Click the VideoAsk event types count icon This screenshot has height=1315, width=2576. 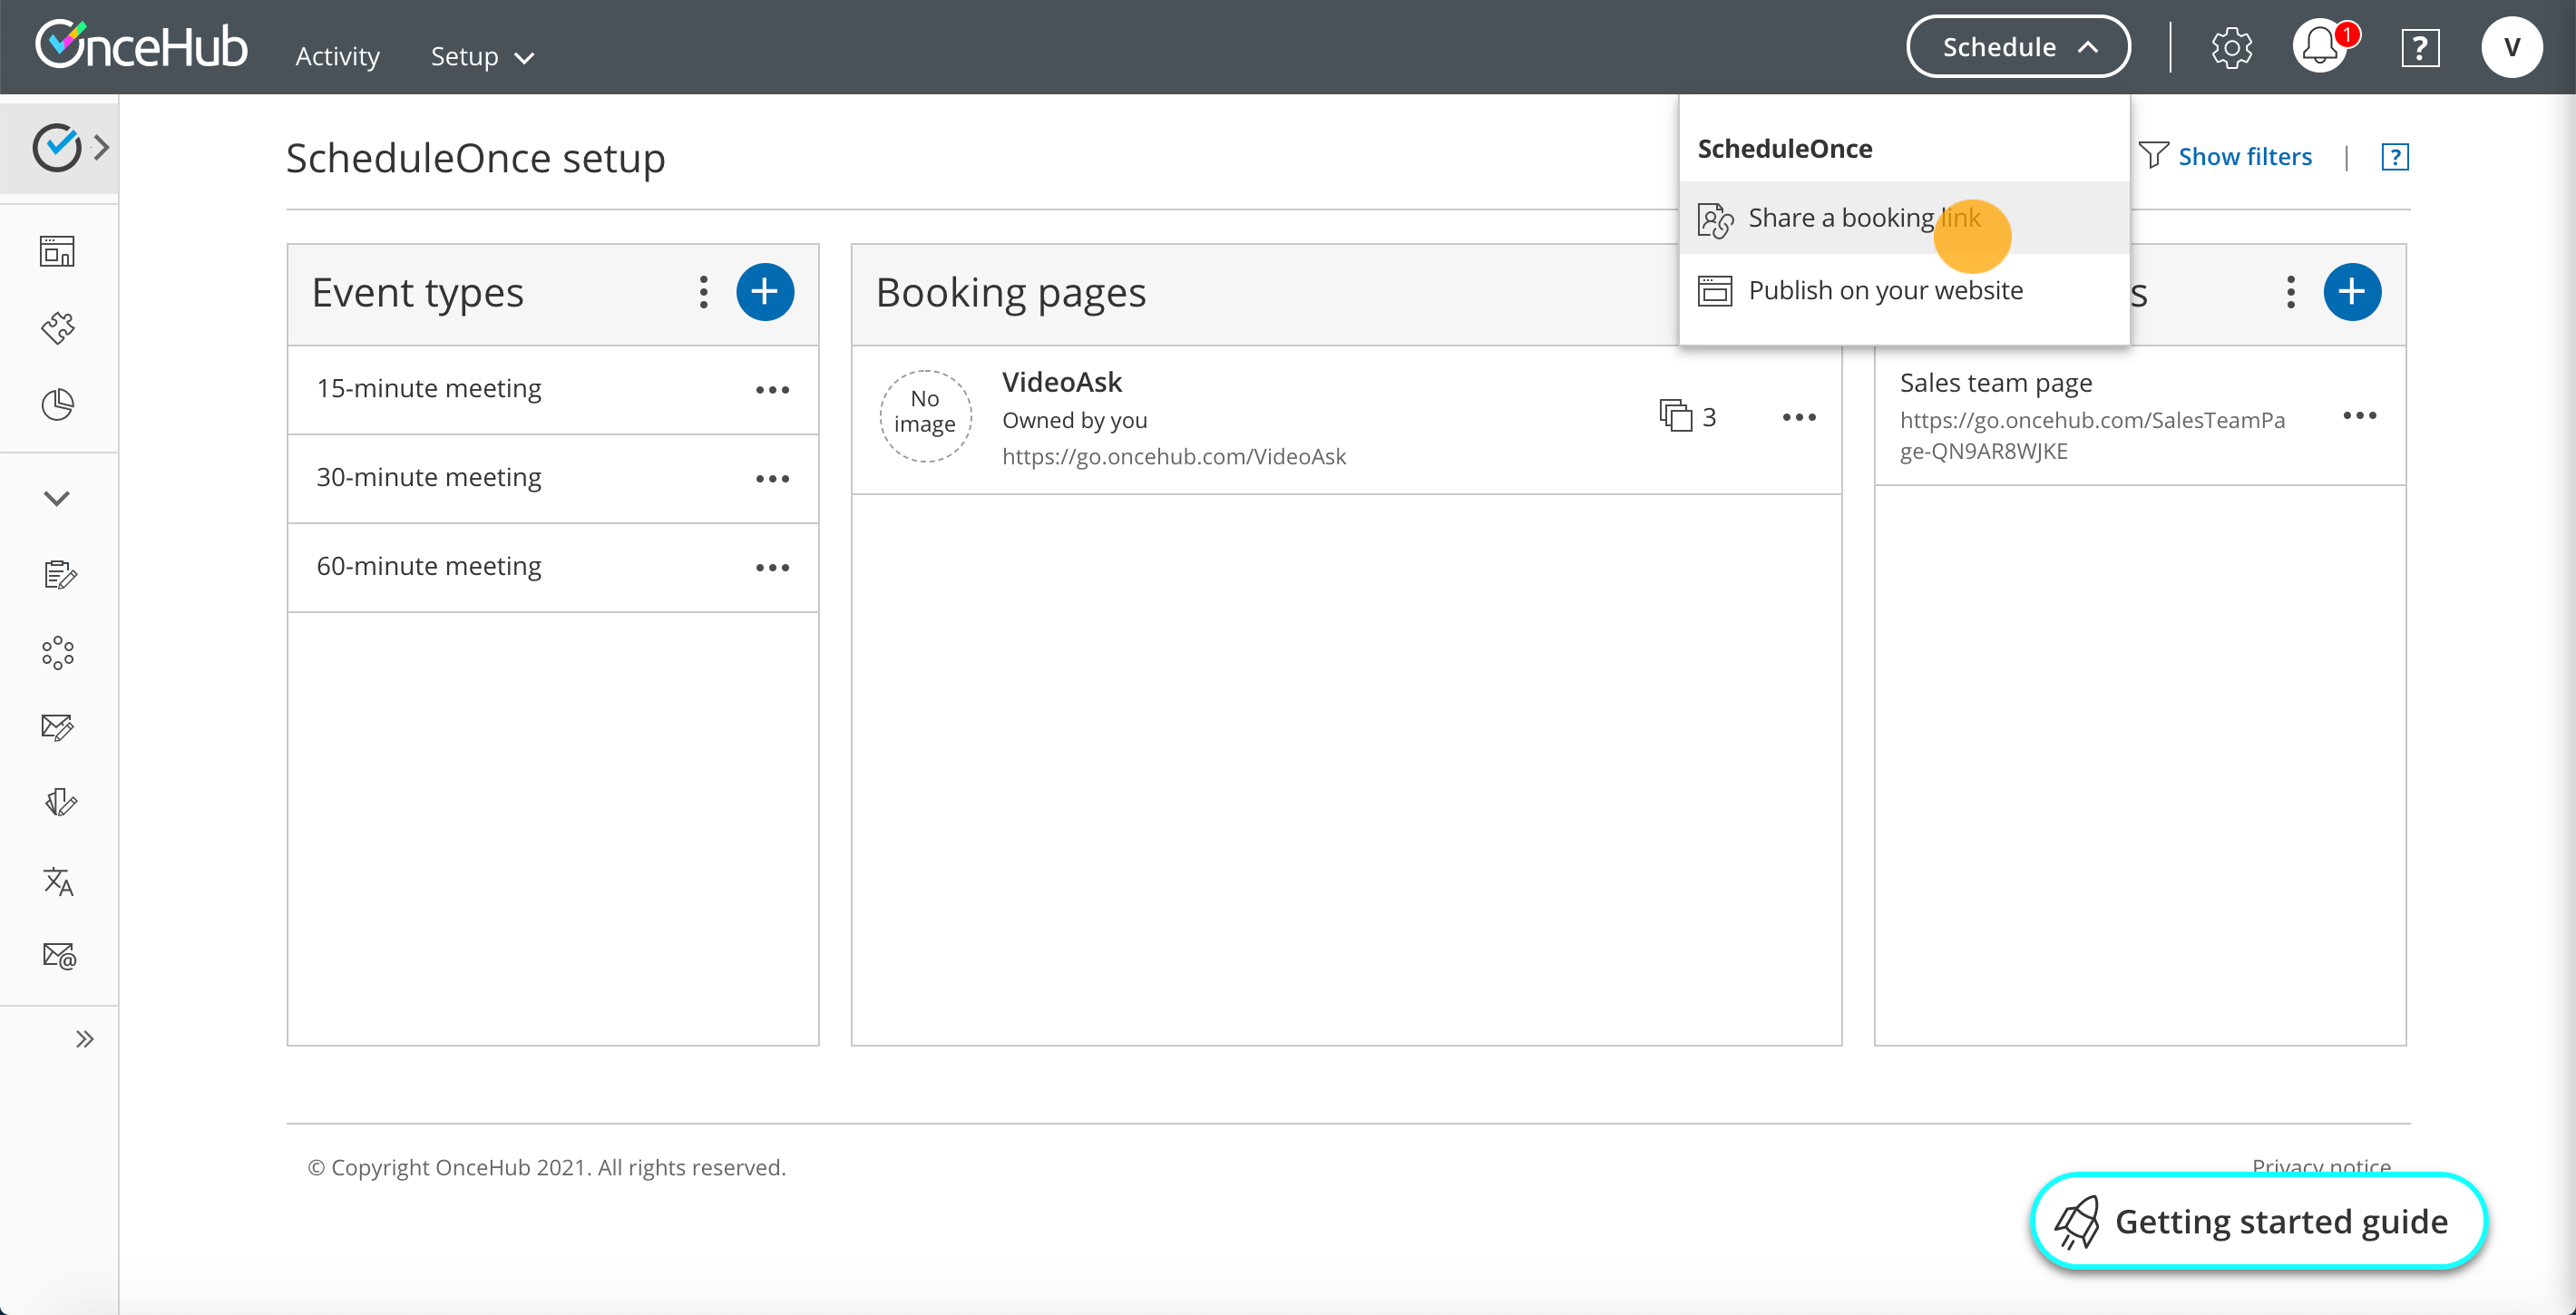(x=1675, y=415)
